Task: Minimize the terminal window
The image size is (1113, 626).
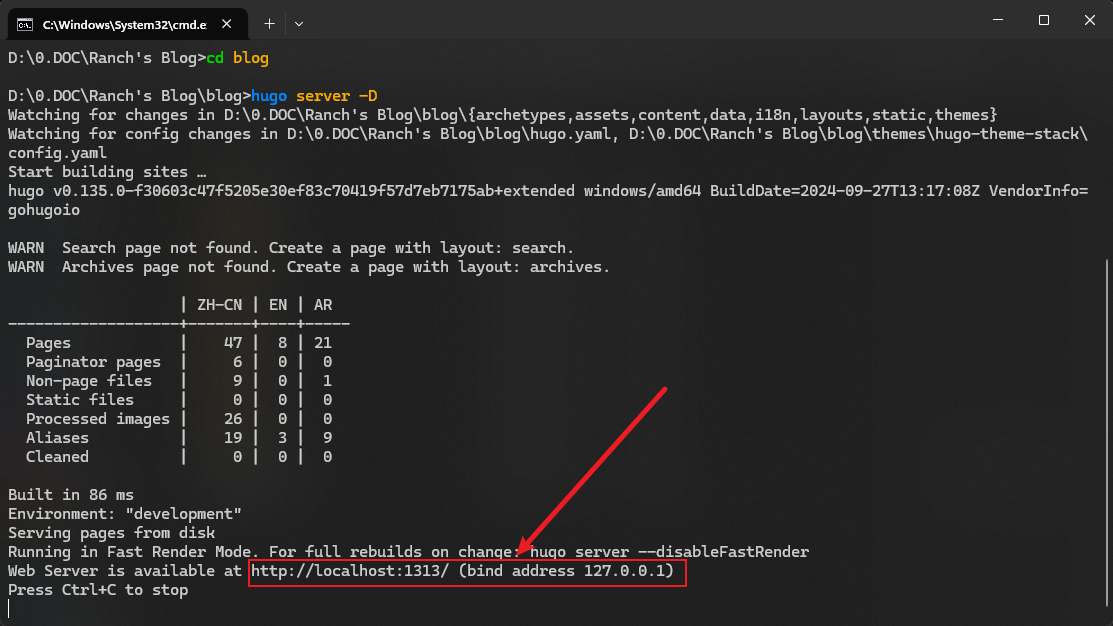Action: point(996,20)
